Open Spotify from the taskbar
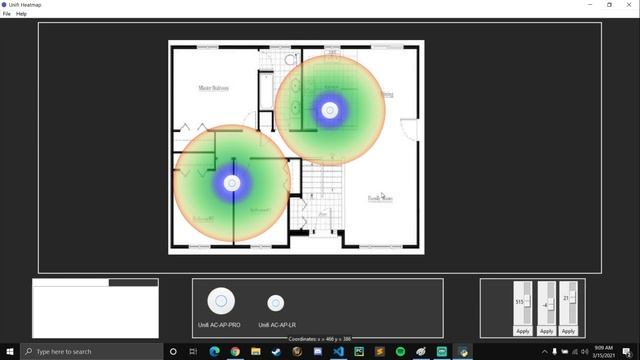 point(400,351)
